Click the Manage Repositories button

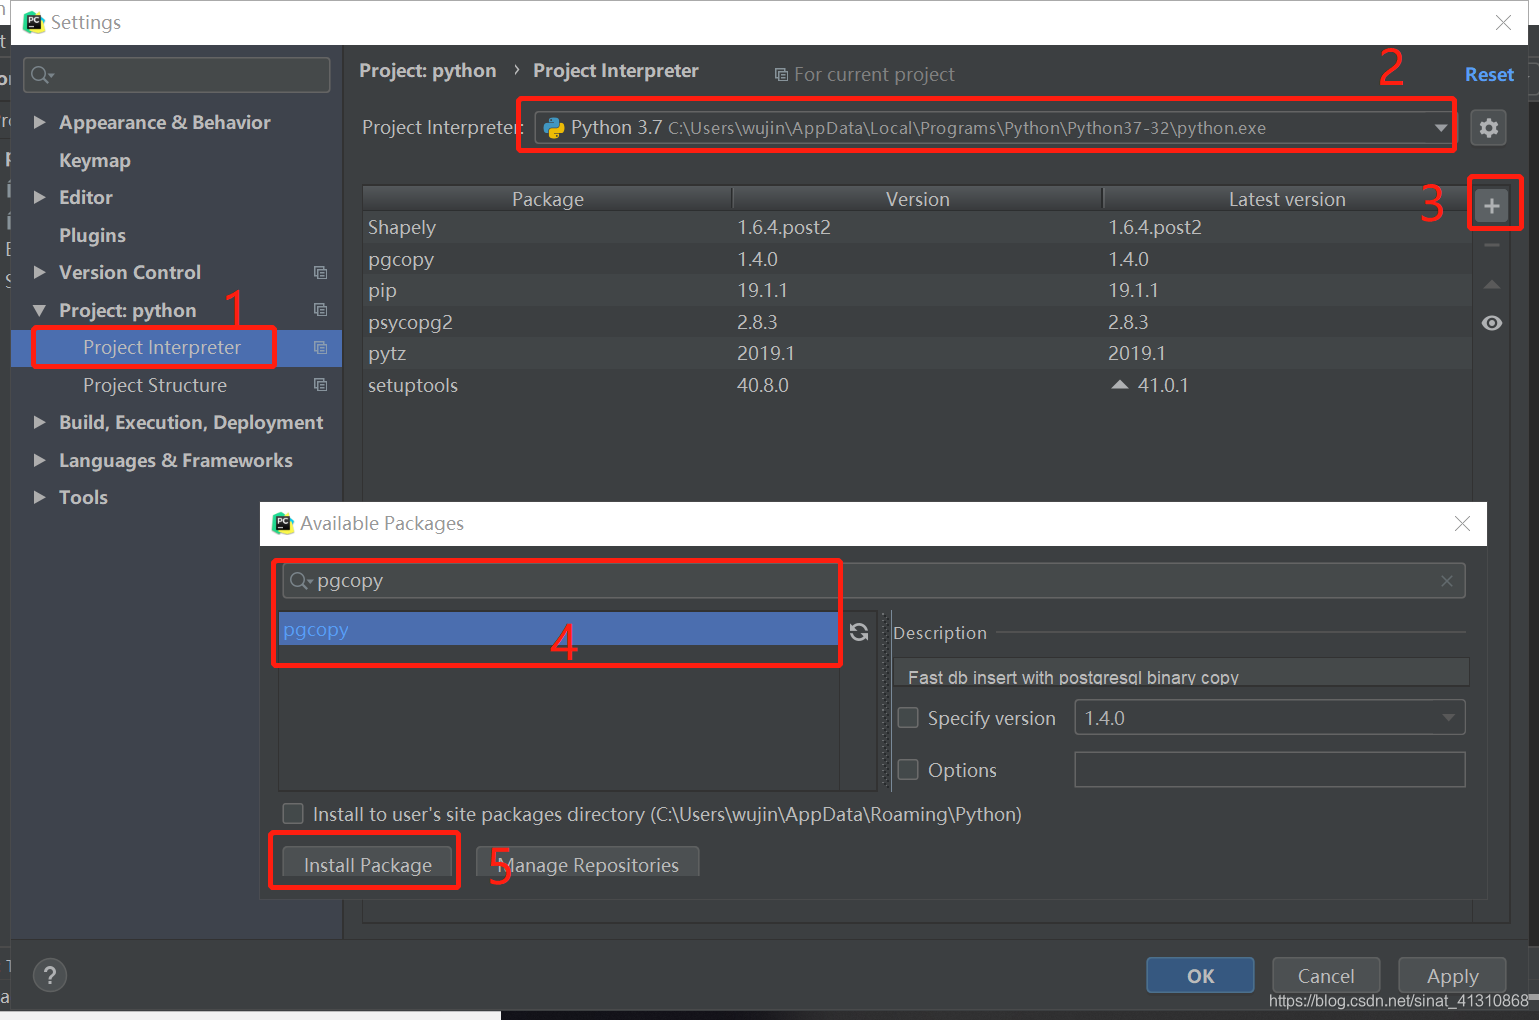(587, 865)
